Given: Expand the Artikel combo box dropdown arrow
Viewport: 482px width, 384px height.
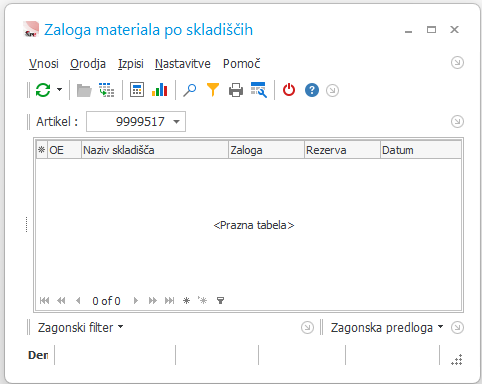Looking at the screenshot, I should click(177, 122).
